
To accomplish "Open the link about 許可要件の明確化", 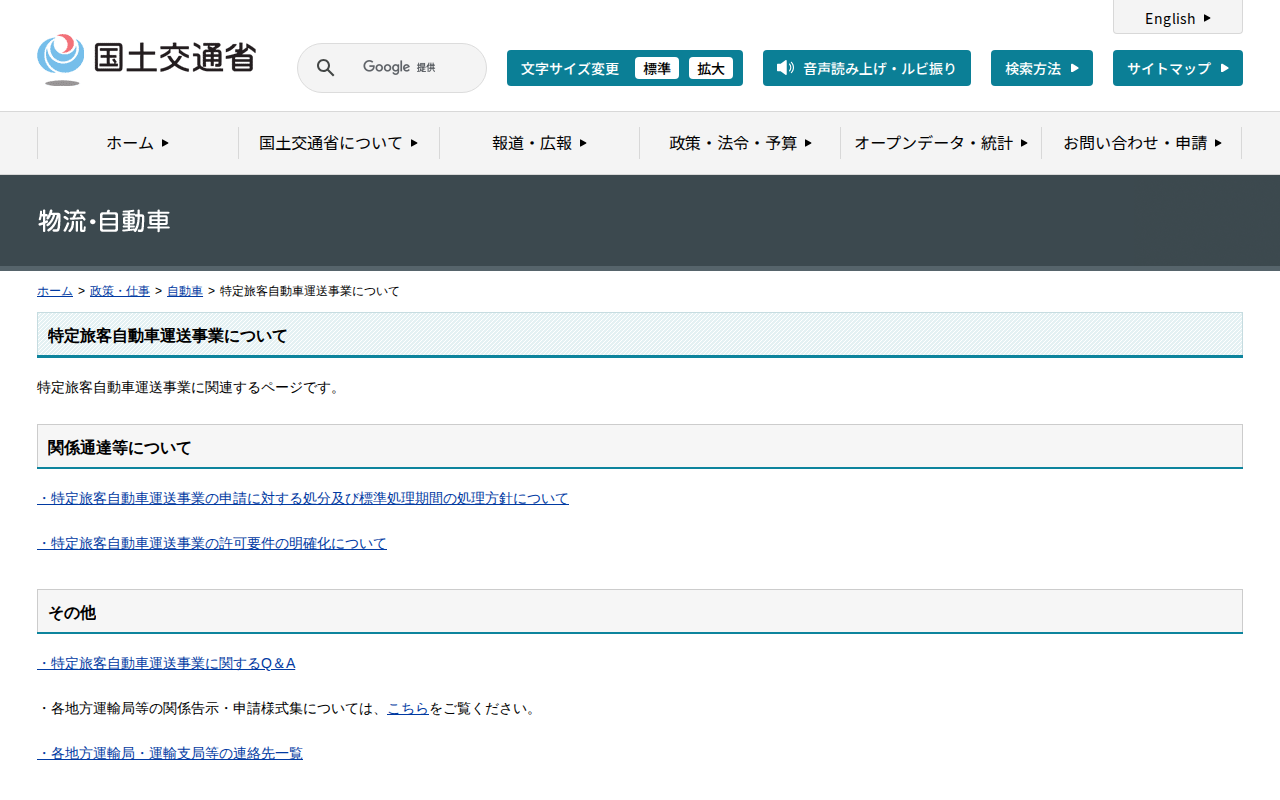I will (x=212, y=543).
